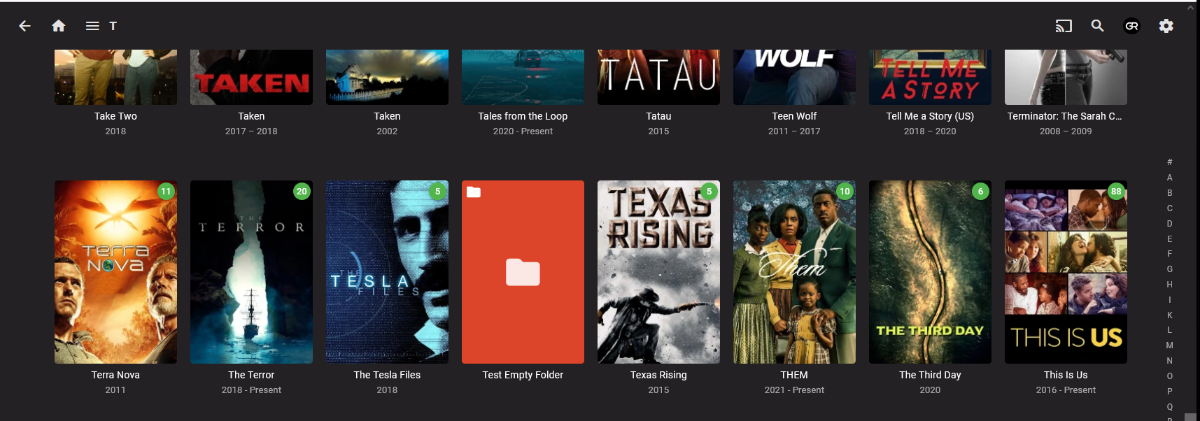1200x421 pixels.
Task: Click the small folder icon on Test Empty Folder
Action: click(x=474, y=191)
